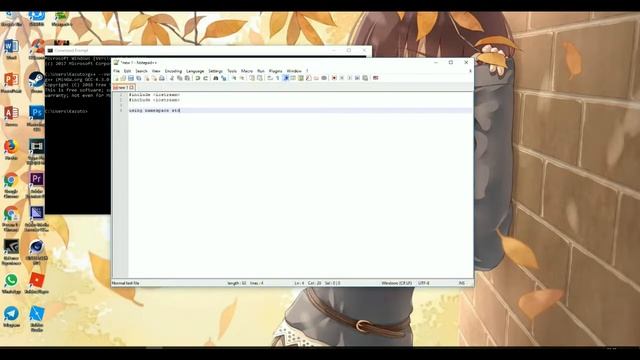Open the Tools menu
Screen dimensions: 640x360
pos(232,71)
